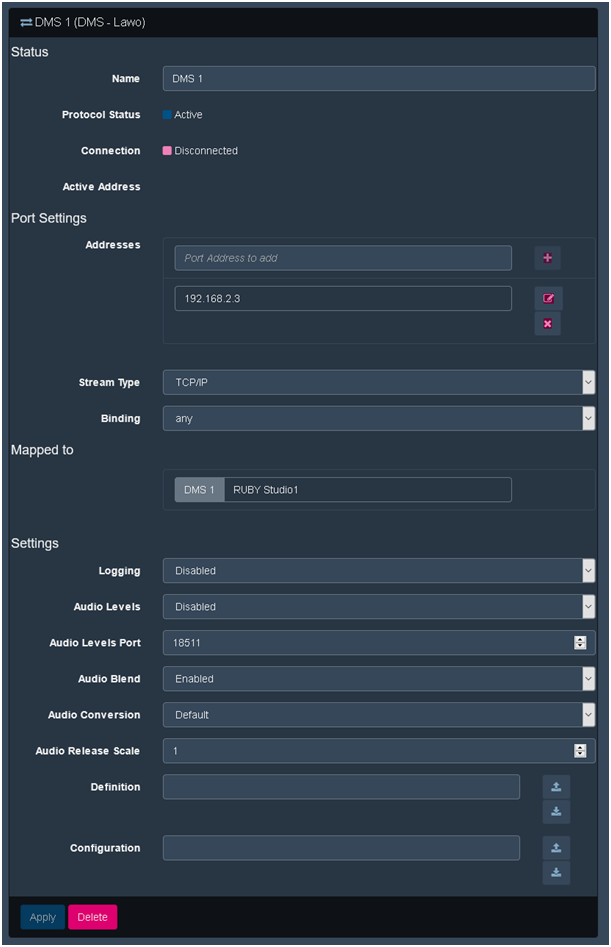Remove address 192.168.2.3 with the X icon

pyautogui.click(x=547, y=323)
